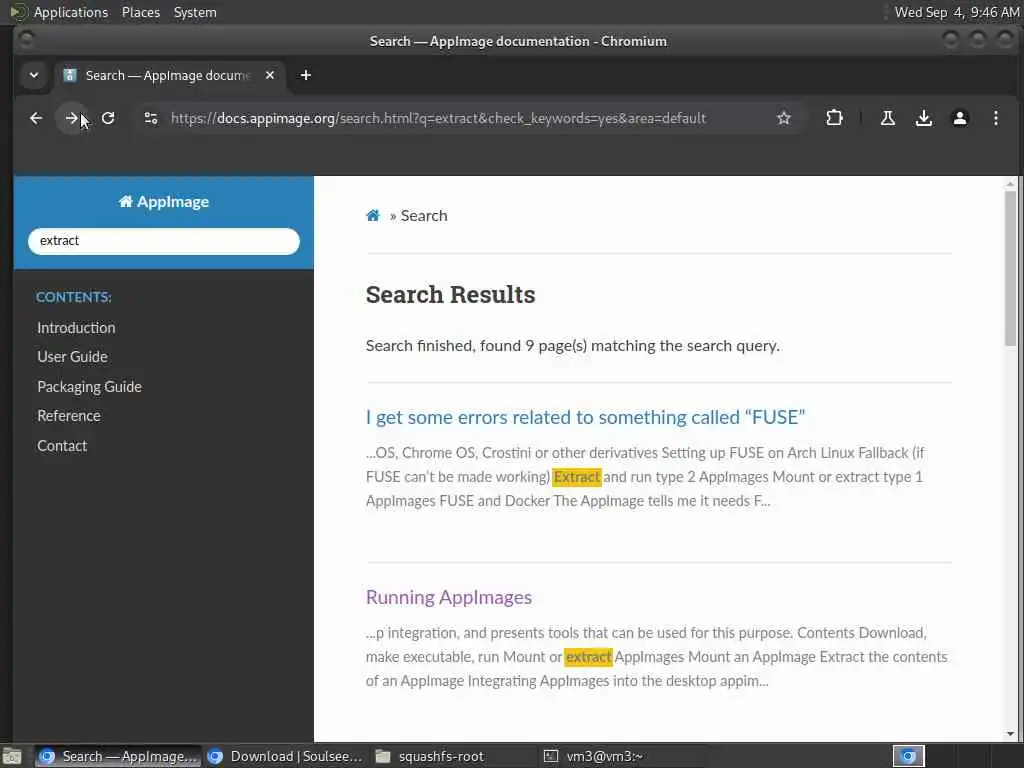Open the Running AppImages search result
This screenshot has height=768, width=1024.
[449, 598]
